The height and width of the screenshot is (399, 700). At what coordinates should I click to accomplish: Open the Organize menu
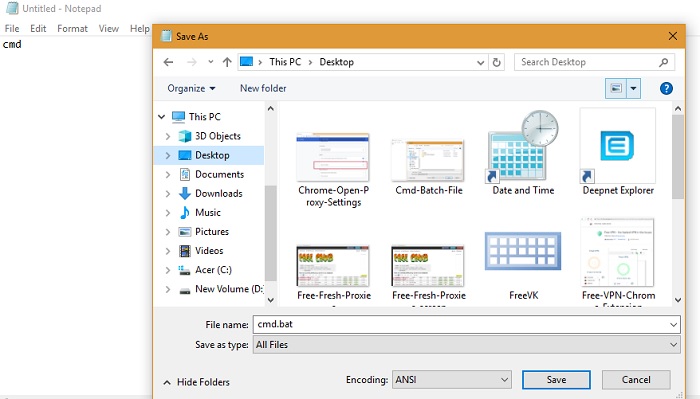[x=191, y=88]
